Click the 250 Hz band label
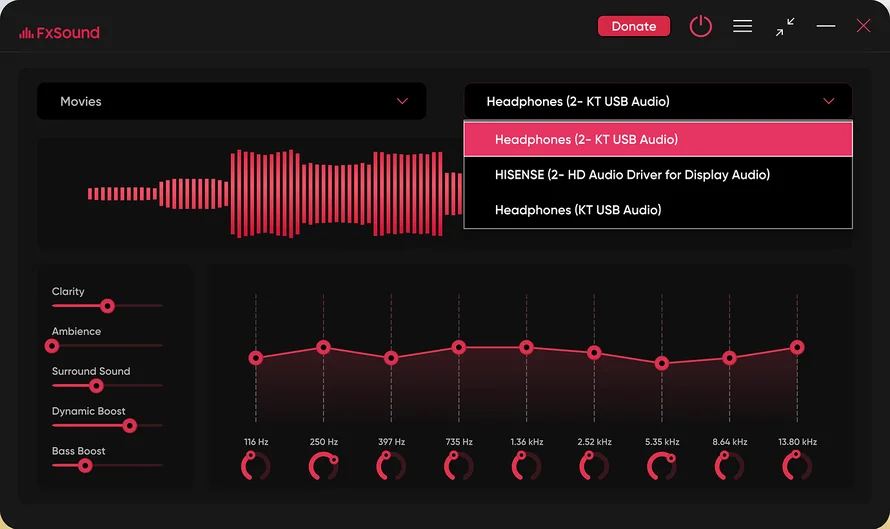Image resolution: width=890 pixels, height=529 pixels. pyautogui.click(x=324, y=442)
